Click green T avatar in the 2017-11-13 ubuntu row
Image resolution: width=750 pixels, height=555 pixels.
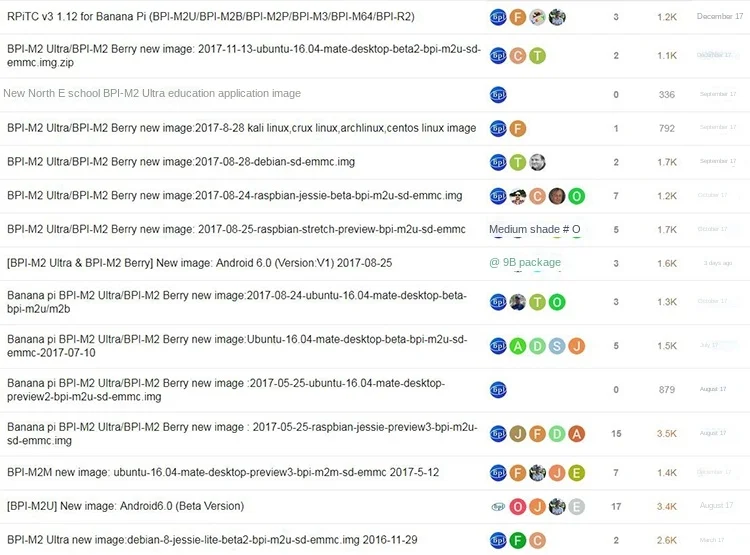[537, 56]
